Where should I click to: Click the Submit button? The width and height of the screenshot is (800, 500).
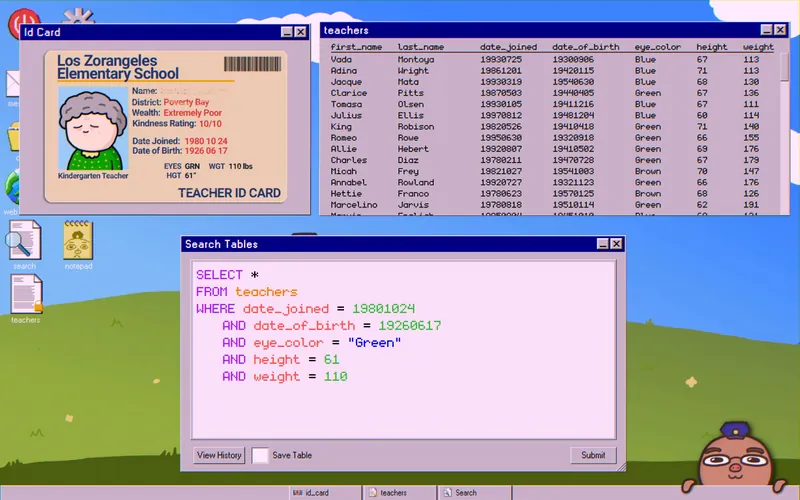(x=593, y=455)
